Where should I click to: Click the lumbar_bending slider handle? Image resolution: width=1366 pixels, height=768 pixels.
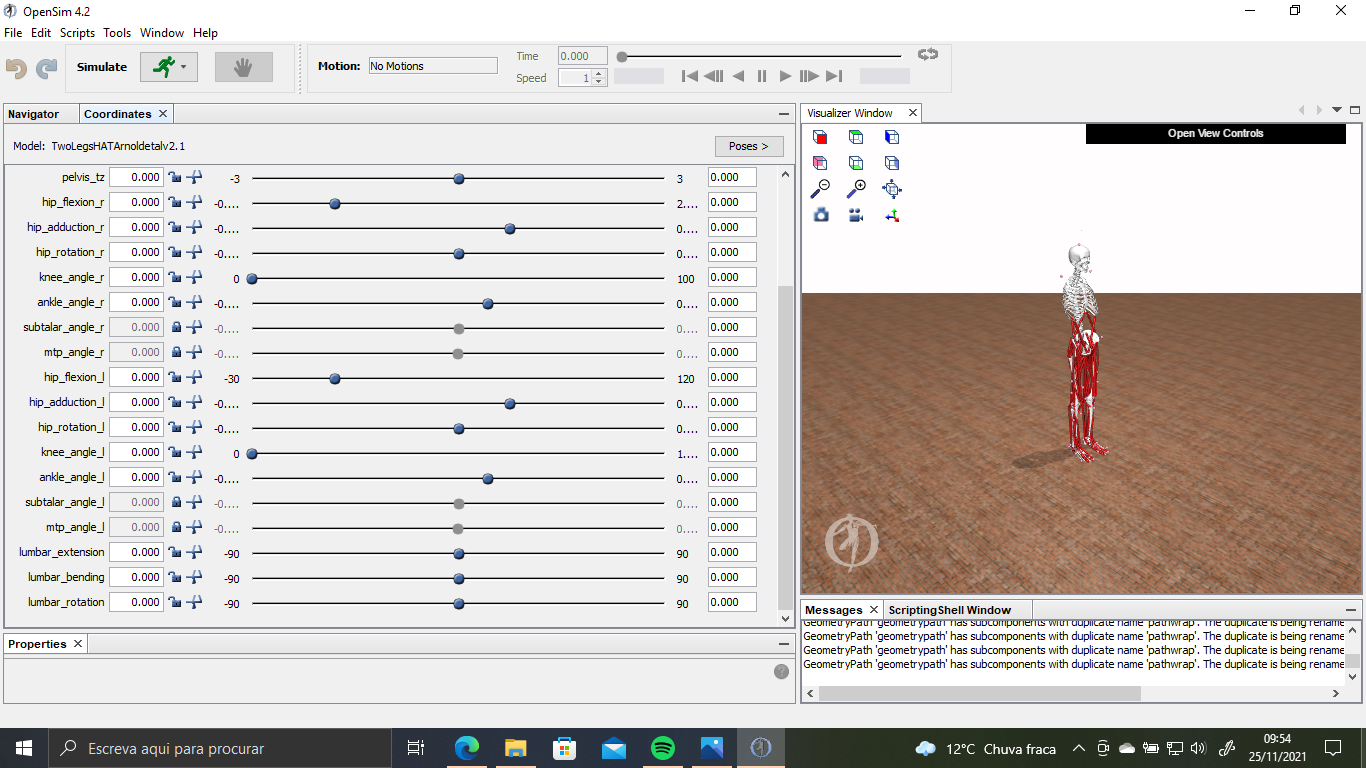point(459,579)
